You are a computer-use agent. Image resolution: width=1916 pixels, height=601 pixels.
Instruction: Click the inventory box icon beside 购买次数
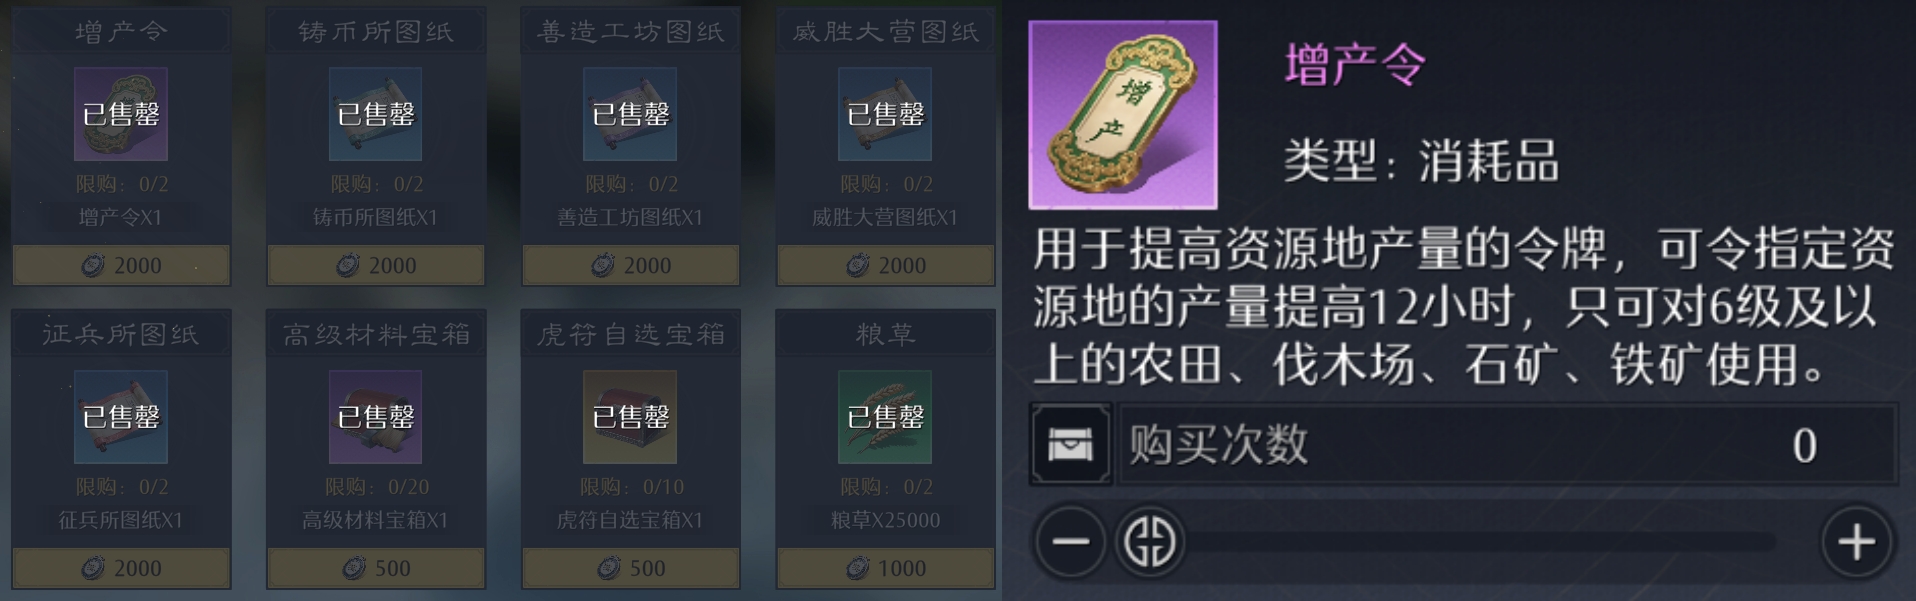coord(1071,444)
